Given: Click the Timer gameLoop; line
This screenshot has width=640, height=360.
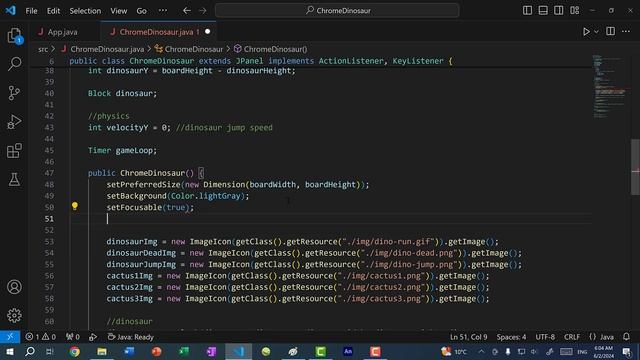Looking at the screenshot, I should [122, 150].
